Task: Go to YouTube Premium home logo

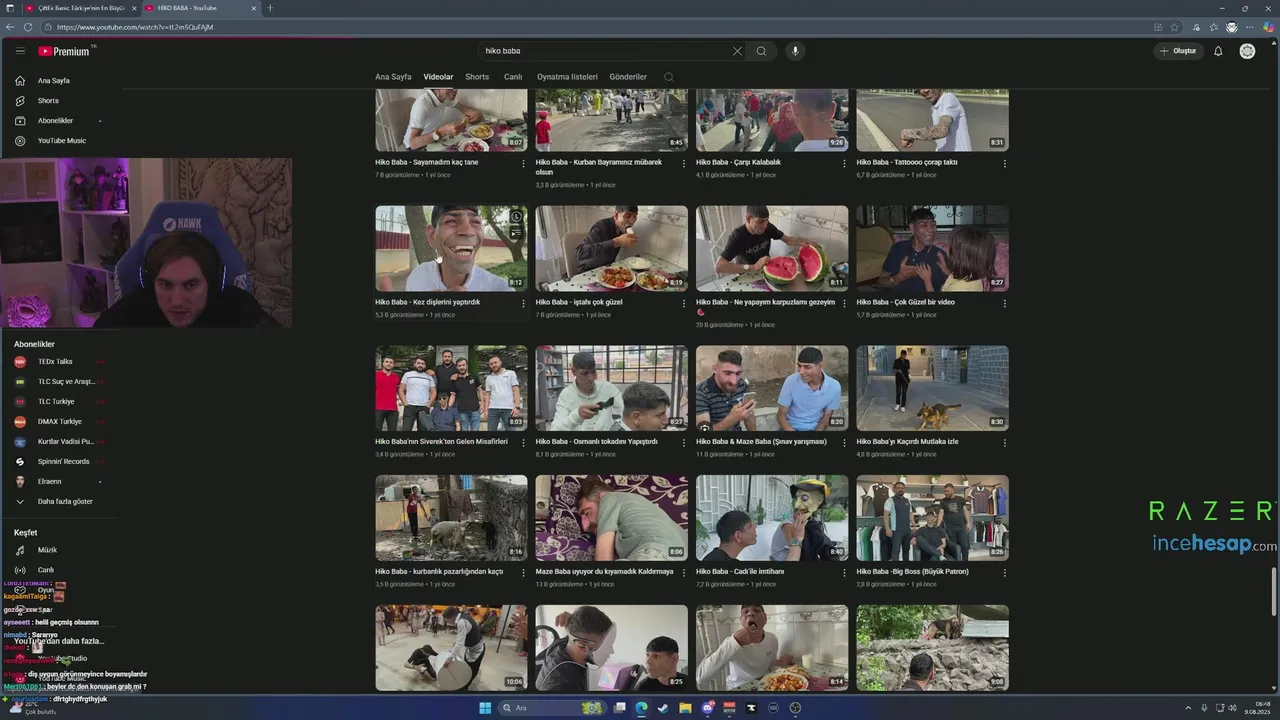Action: click(x=64, y=51)
